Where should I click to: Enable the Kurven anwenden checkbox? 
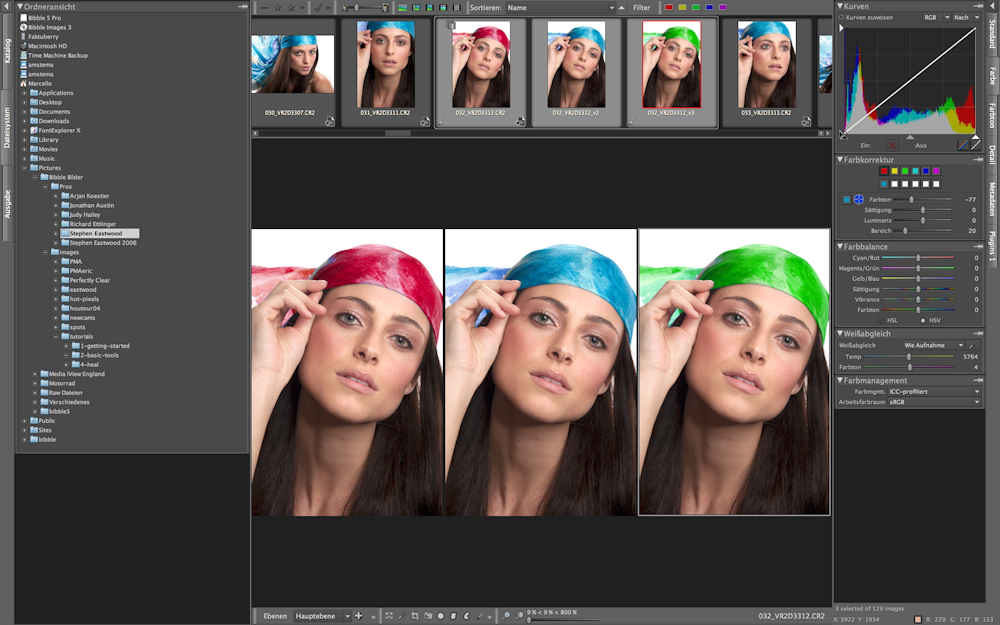point(842,17)
